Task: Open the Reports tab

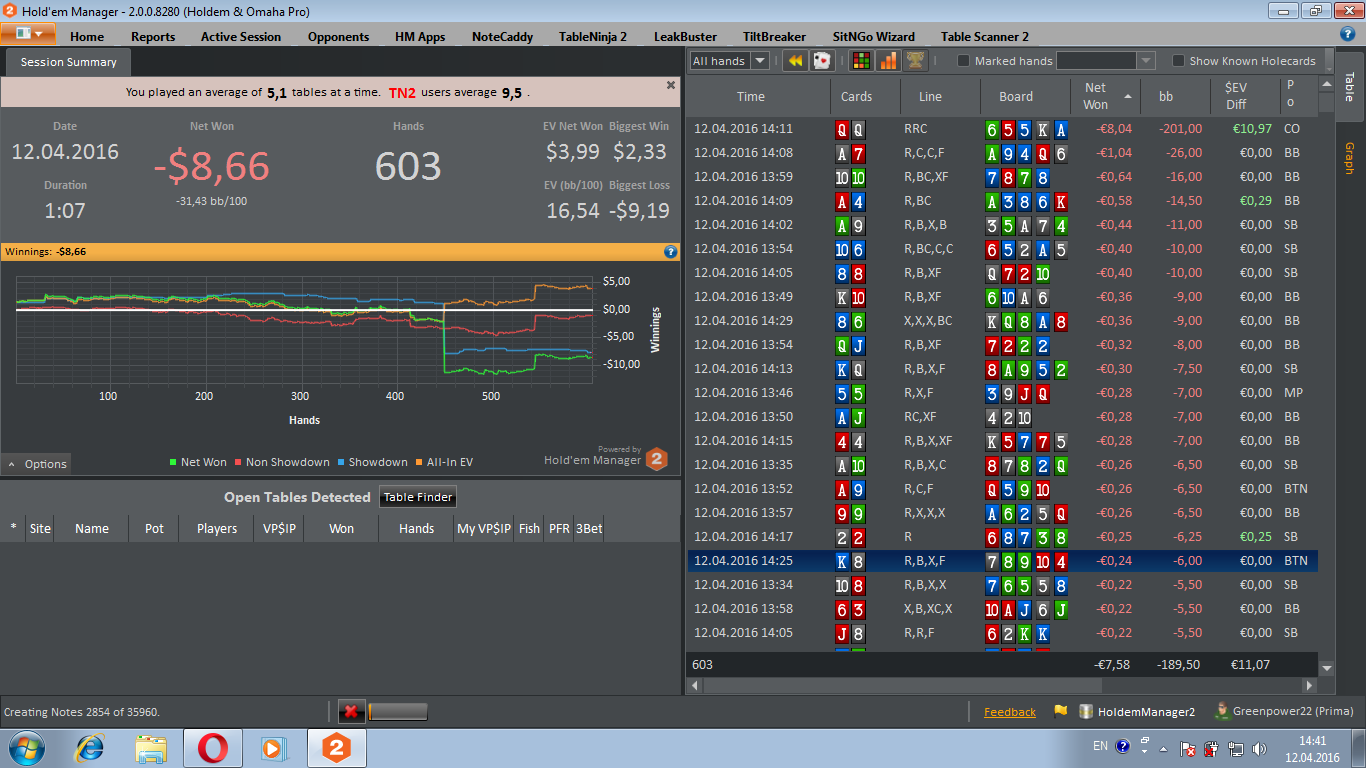Action: click(x=153, y=37)
